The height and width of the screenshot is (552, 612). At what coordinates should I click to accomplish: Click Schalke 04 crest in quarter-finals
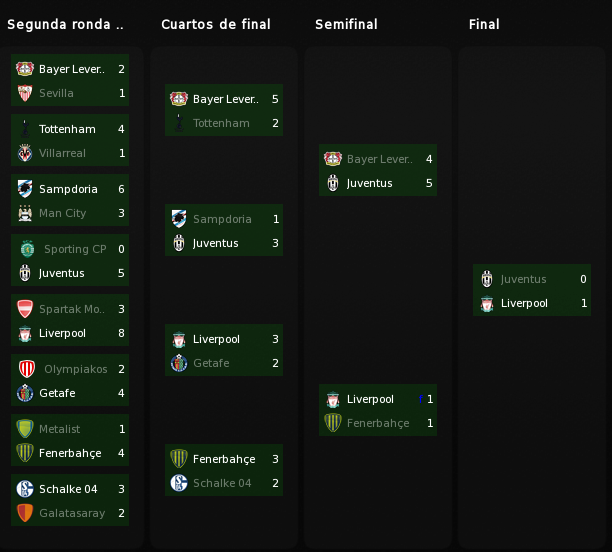[179, 483]
